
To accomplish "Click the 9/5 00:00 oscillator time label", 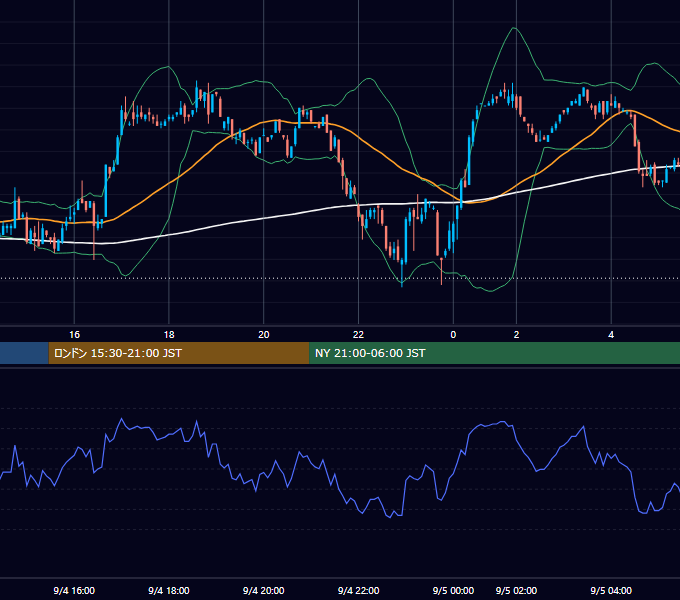I will 453,590.
